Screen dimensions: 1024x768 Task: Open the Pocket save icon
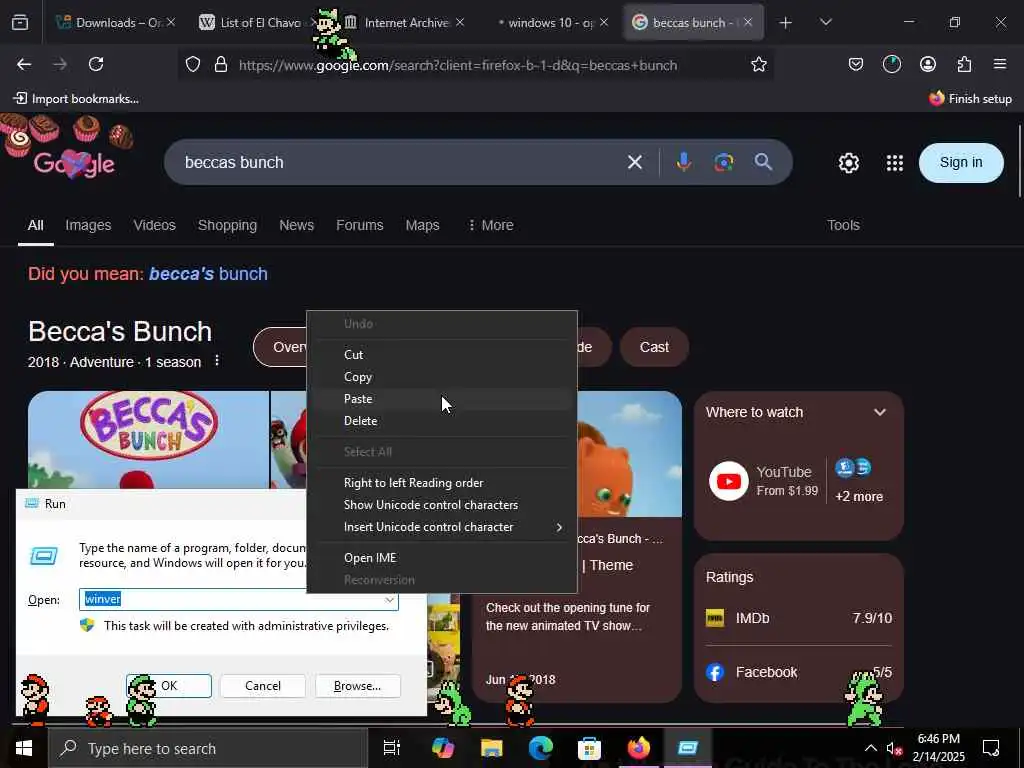point(856,64)
